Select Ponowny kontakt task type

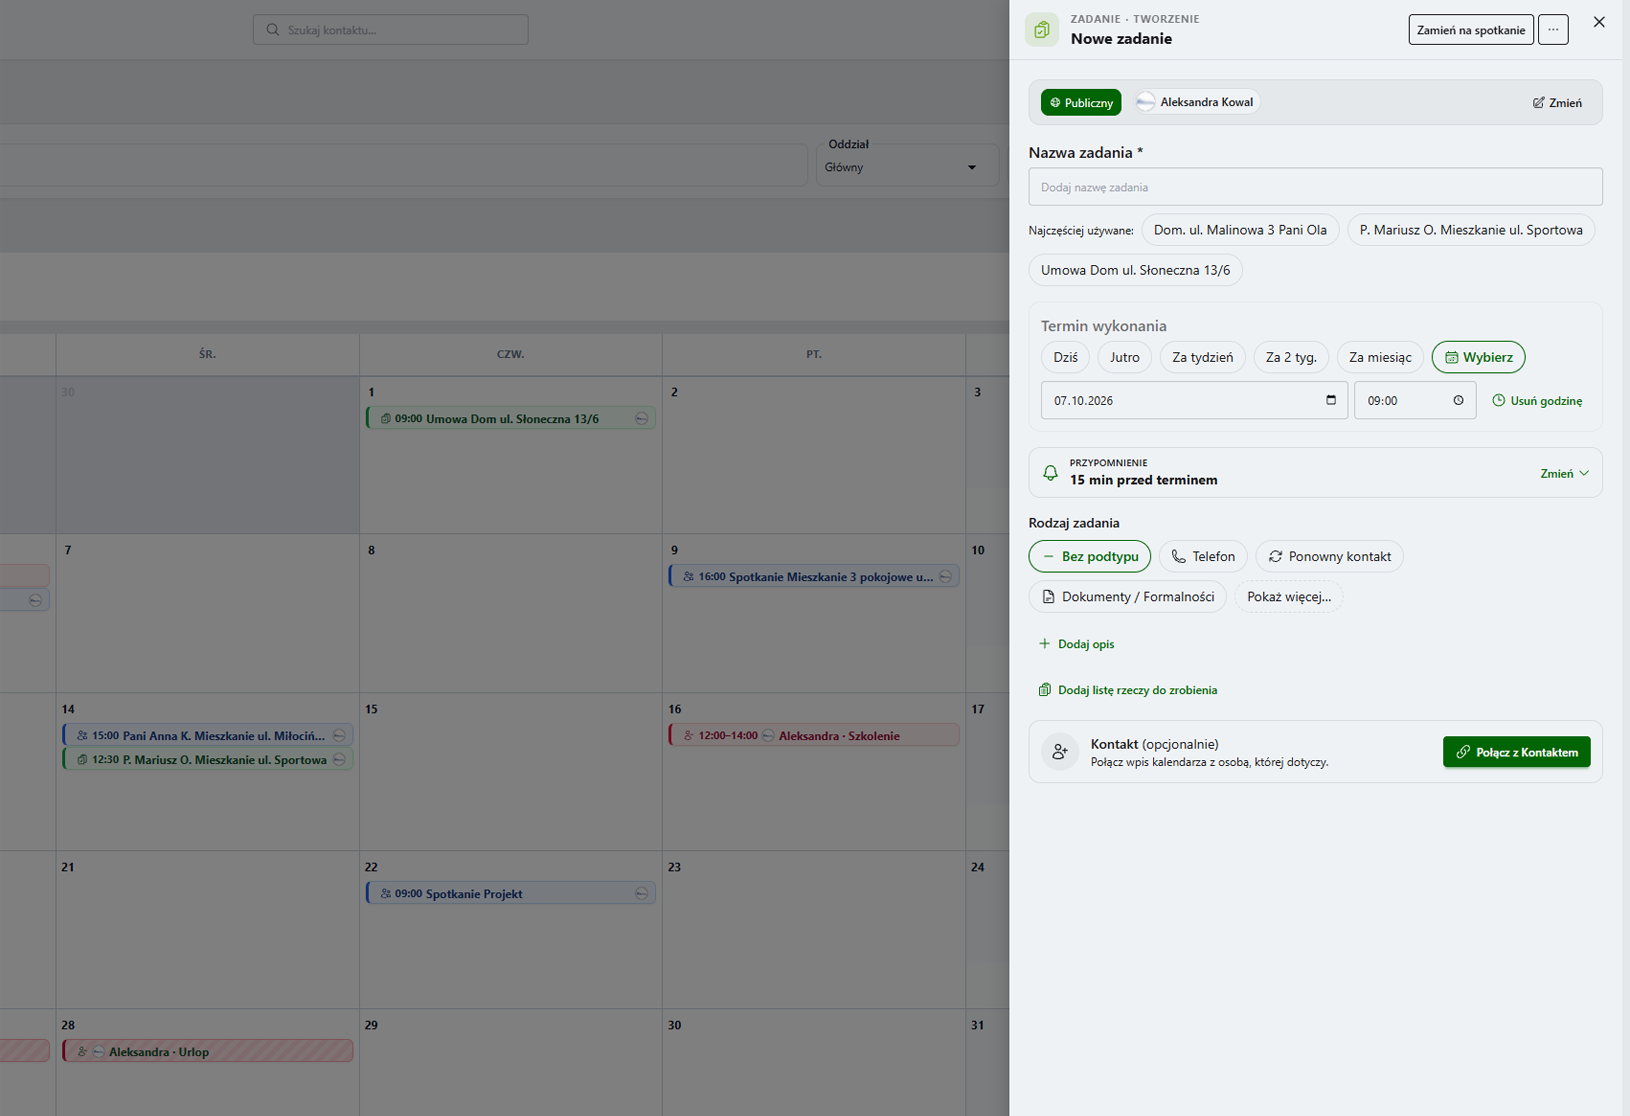(x=1329, y=556)
